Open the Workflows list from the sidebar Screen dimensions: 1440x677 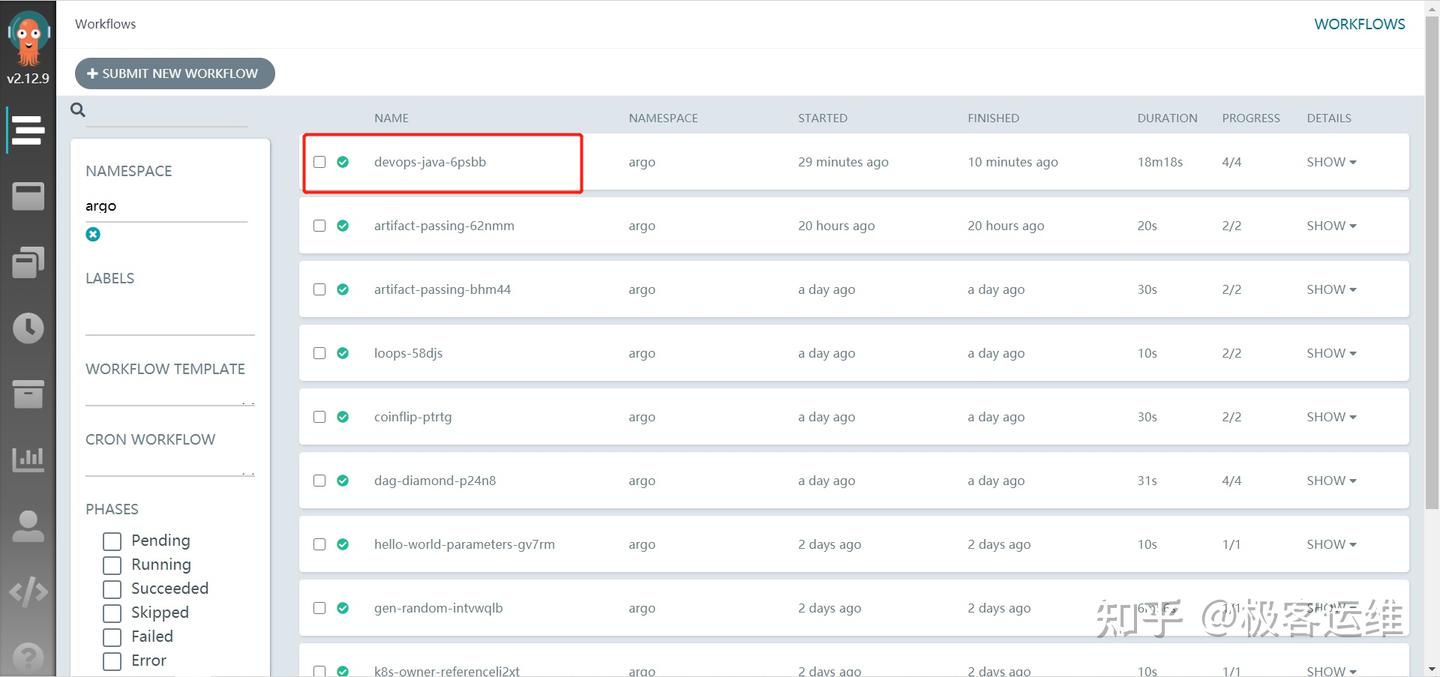tap(27, 129)
